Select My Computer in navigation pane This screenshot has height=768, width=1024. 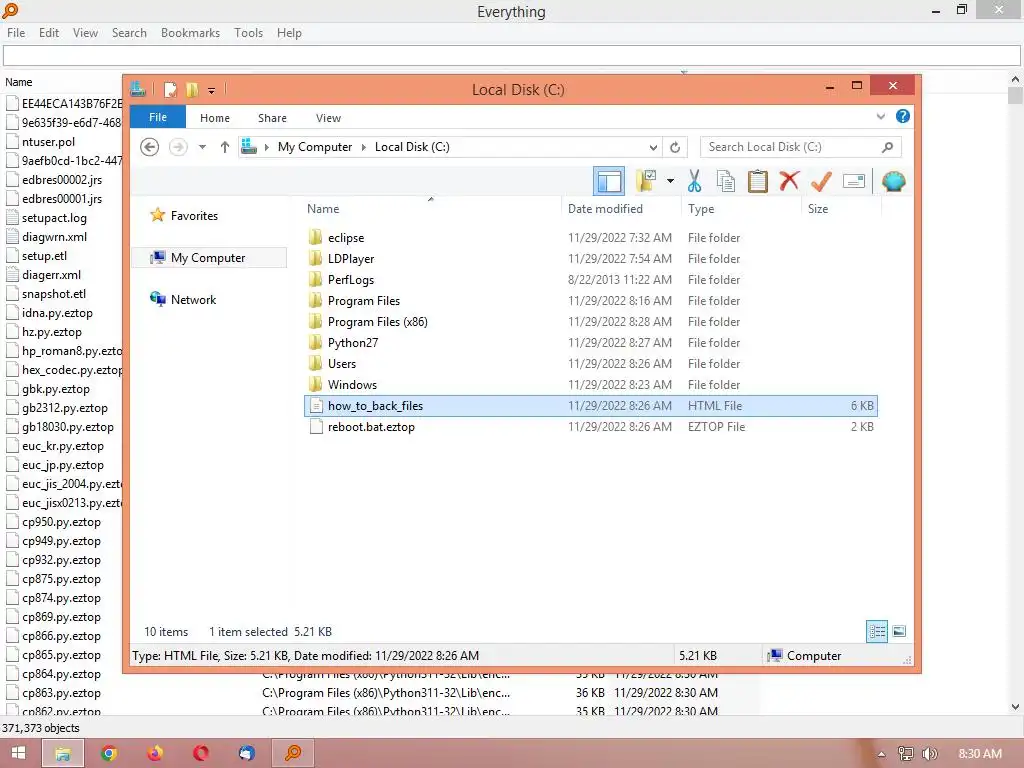pos(208,258)
